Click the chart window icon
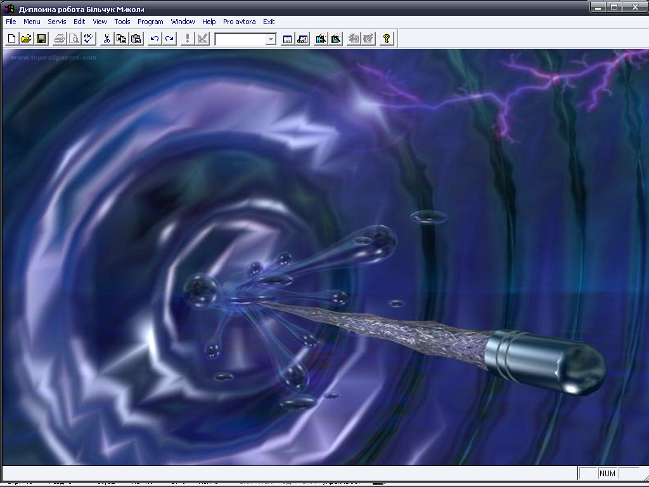 303,39
